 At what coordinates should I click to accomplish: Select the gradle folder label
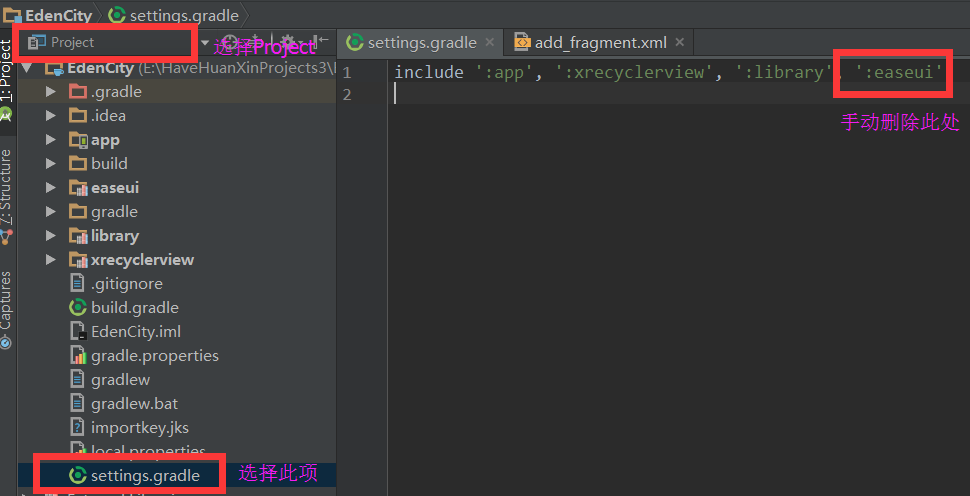coord(114,212)
